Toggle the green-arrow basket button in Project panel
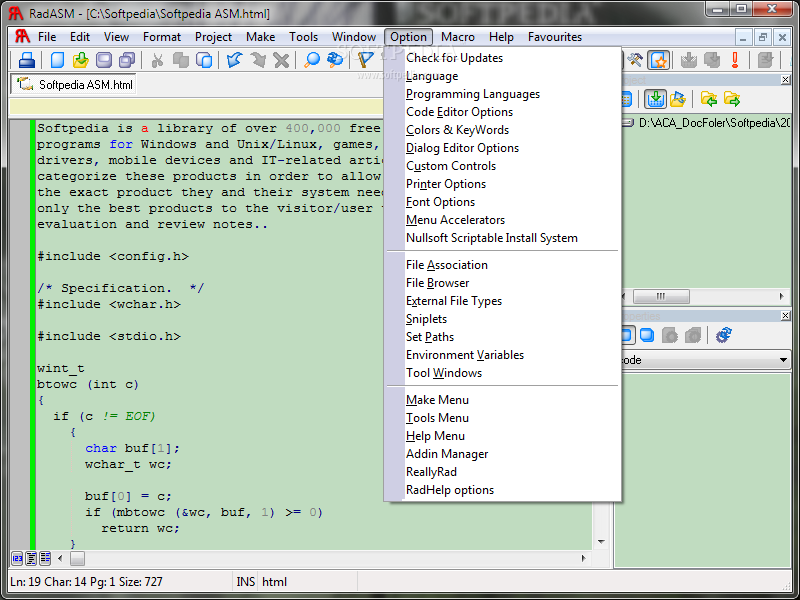 pos(655,99)
